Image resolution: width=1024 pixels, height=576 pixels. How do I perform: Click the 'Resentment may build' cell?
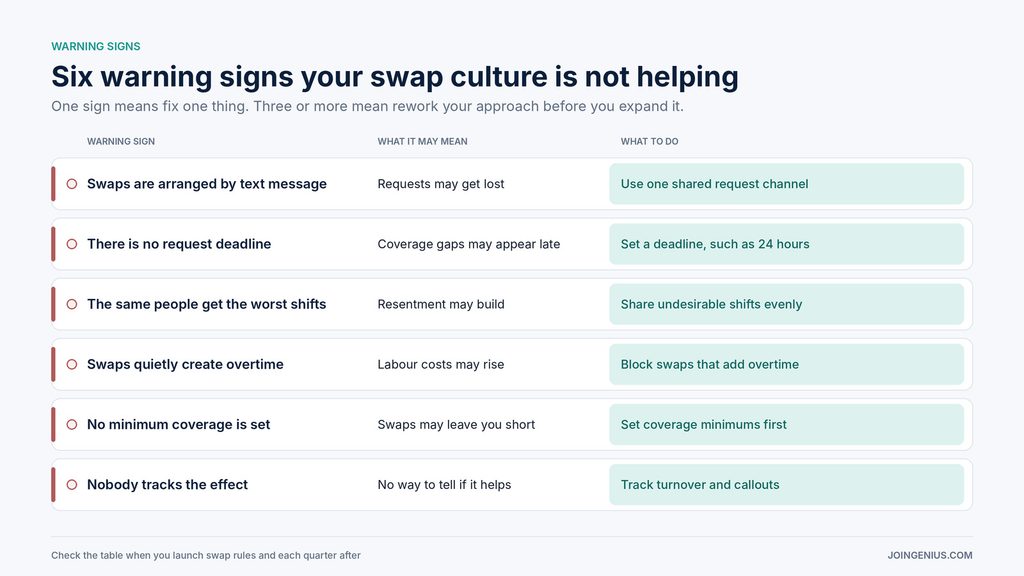pyautogui.click(x=441, y=304)
